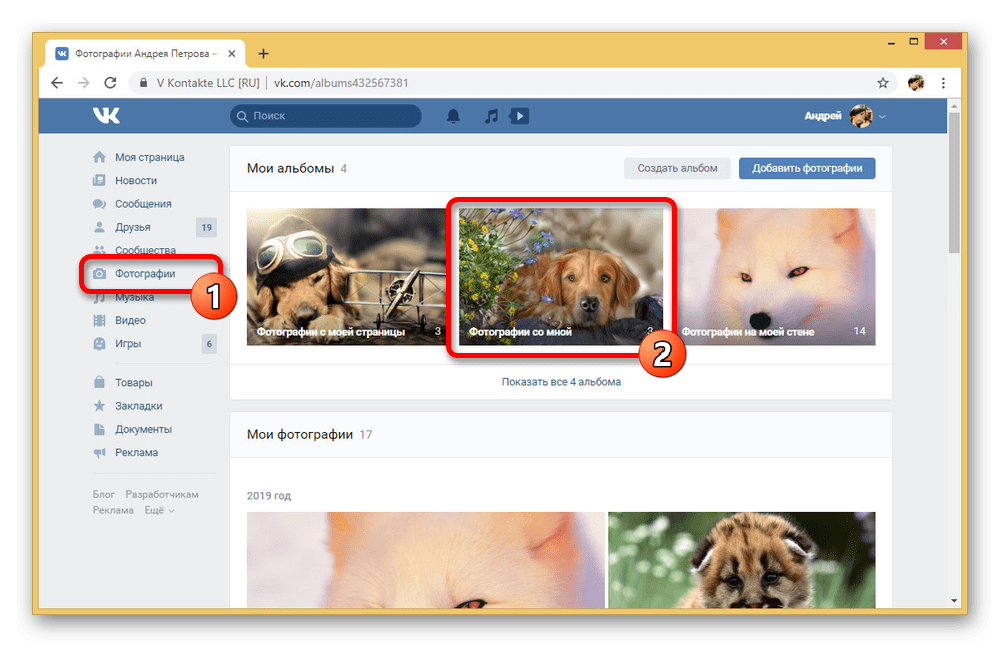
Task: Click Добавить фотографии button
Action: (x=807, y=168)
